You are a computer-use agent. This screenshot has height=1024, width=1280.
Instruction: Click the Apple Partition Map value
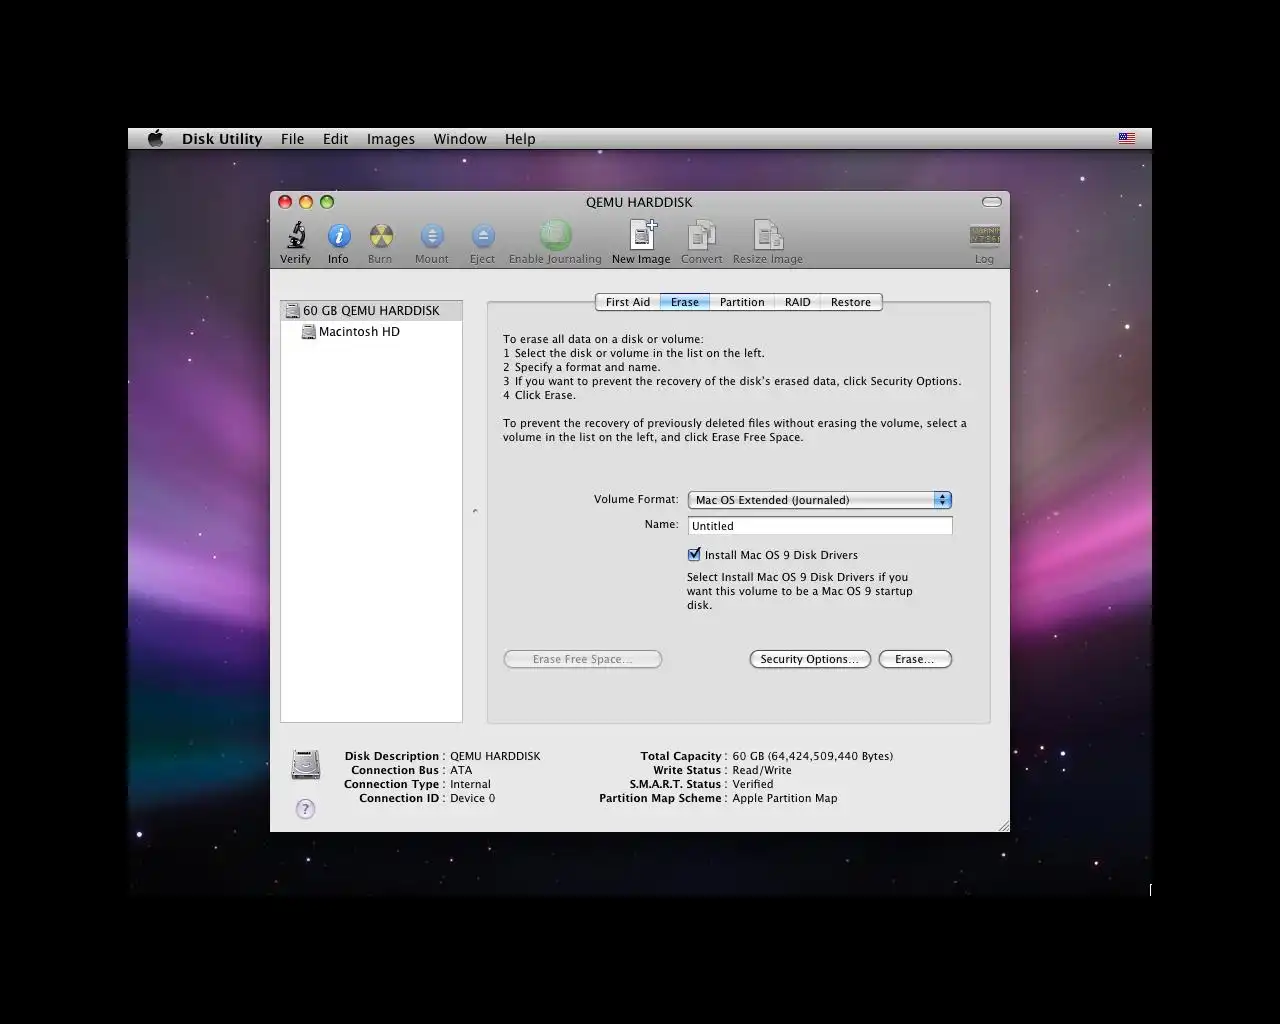[785, 798]
